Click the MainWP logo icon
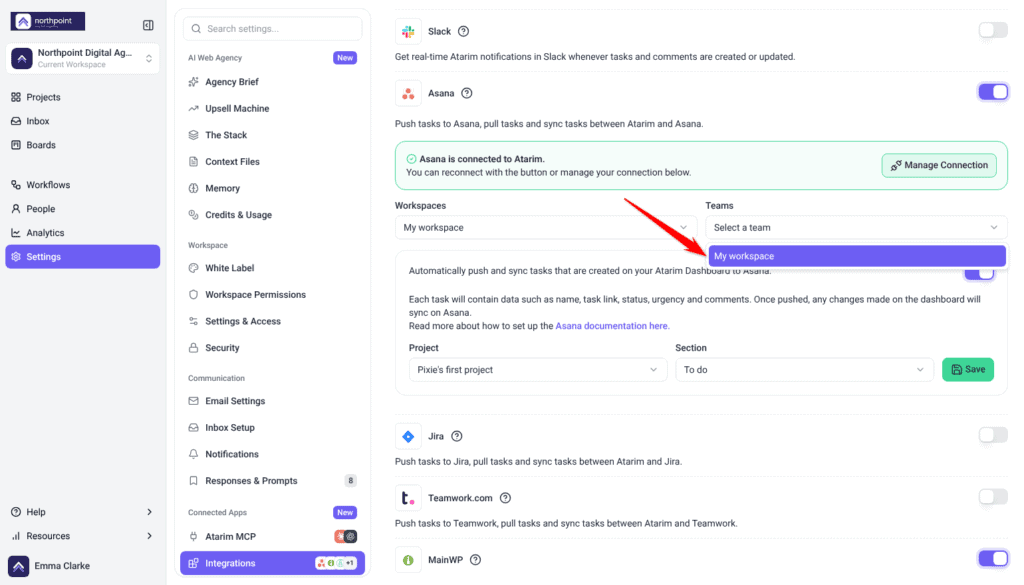The image size is (1024, 585). (x=408, y=560)
